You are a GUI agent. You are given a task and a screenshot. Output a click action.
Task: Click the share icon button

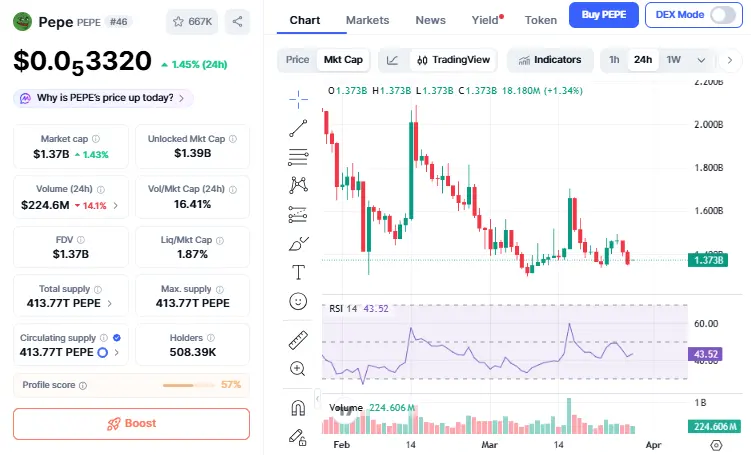pos(238,21)
